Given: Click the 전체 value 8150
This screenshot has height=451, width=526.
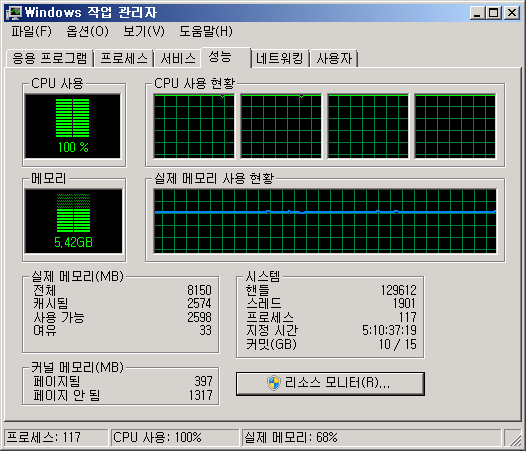Looking at the screenshot, I should click(x=199, y=290).
